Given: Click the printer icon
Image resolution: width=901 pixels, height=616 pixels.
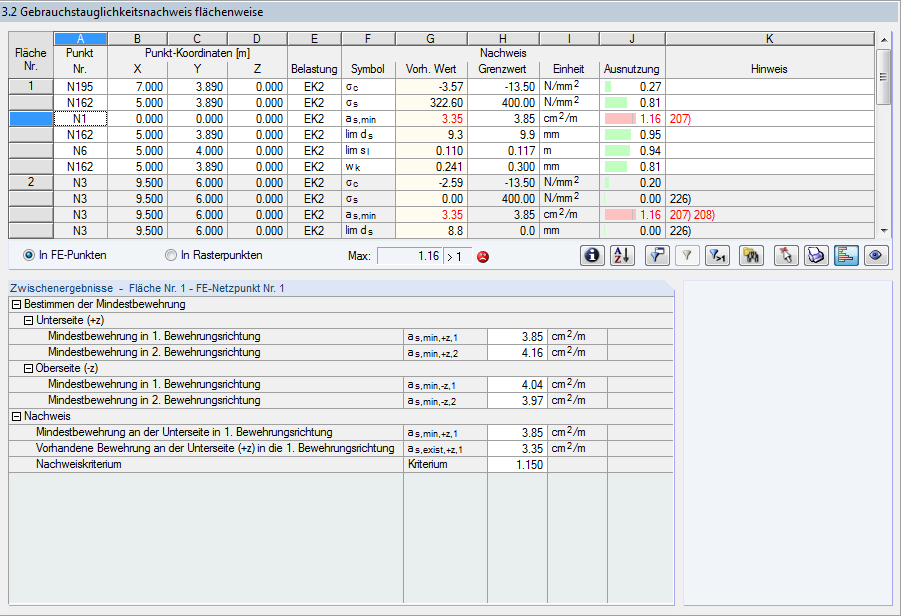Looking at the screenshot, I should tap(816, 255).
